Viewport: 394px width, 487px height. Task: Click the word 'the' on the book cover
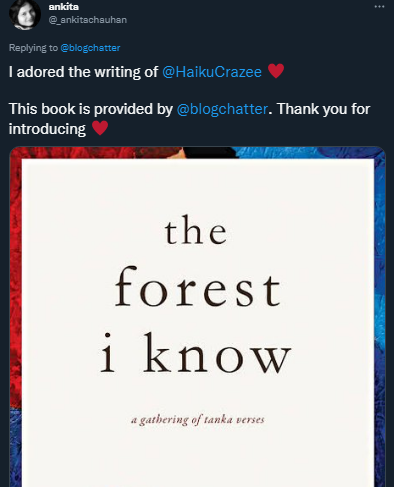point(196,230)
